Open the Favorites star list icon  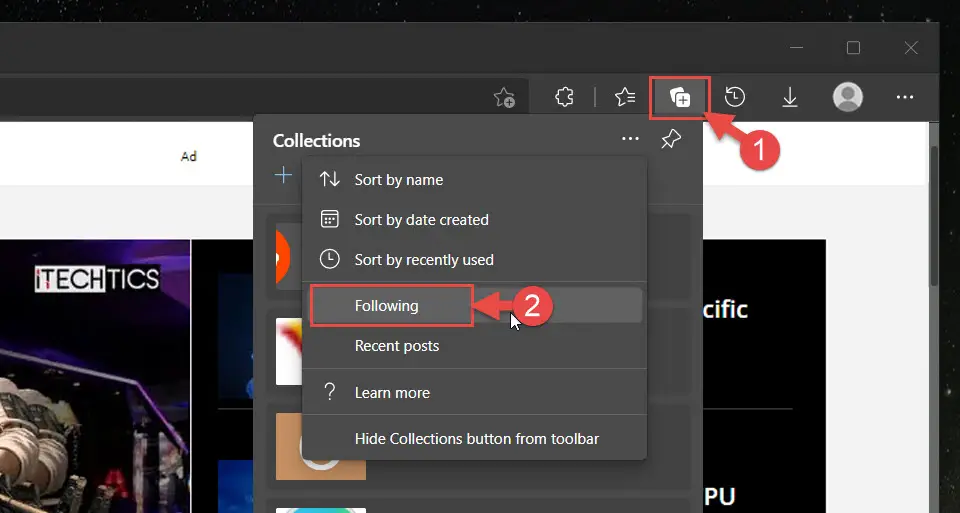click(x=625, y=97)
